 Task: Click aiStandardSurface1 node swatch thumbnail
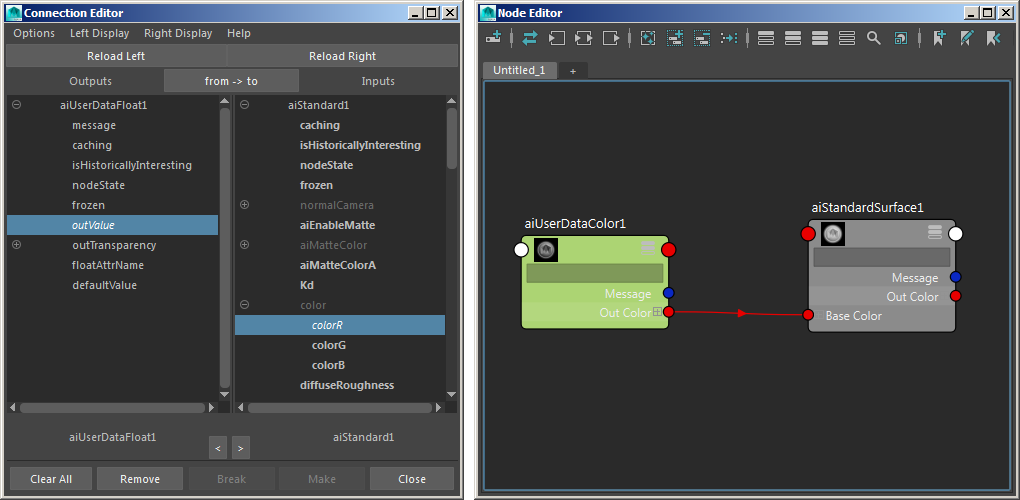coord(833,233)
